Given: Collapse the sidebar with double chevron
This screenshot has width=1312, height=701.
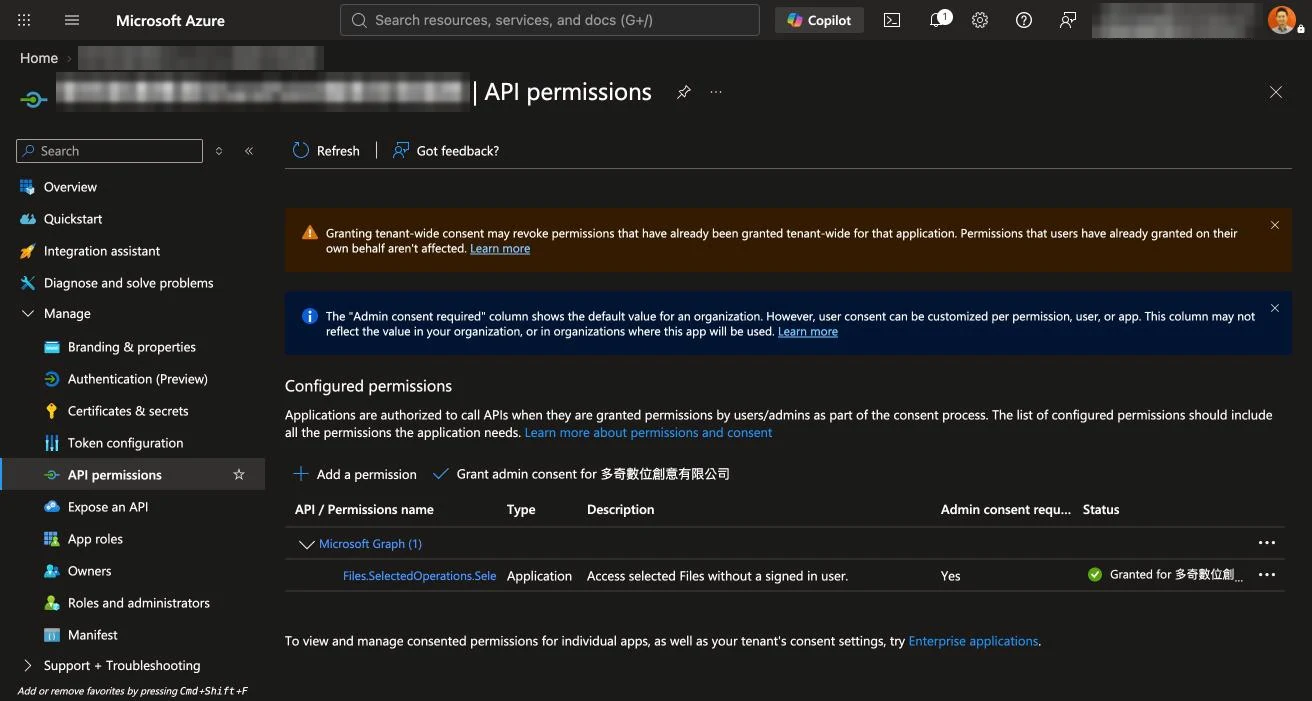Looking at the screenshot, I should pos(249,151).
